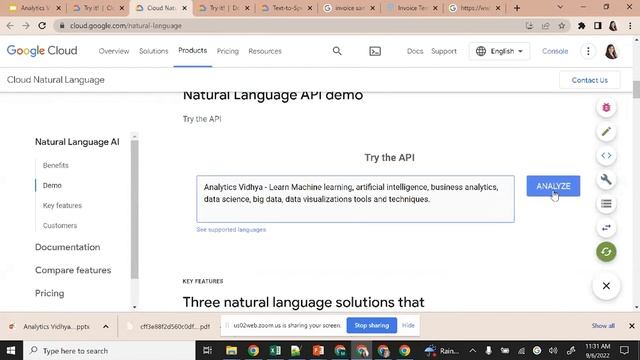Viewport: 640px width, 360px height.
Task: Open the three-dot more options menu
Action: 588,51
